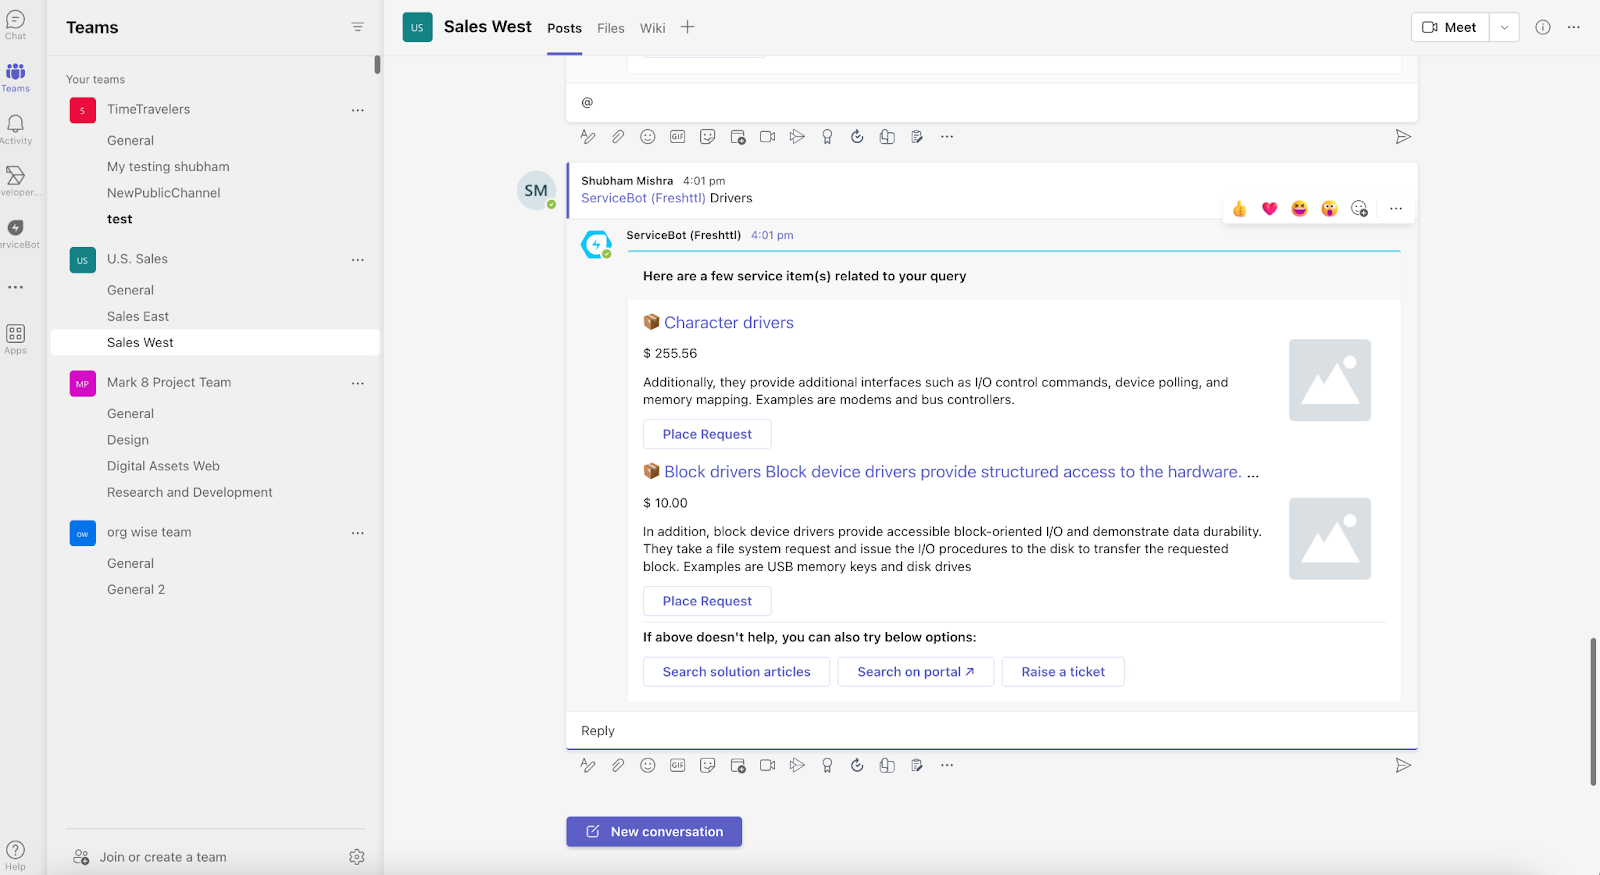This screenshot has height=875, width=1600.
Task: Select the Sales West channel
Action: point(215,342)
